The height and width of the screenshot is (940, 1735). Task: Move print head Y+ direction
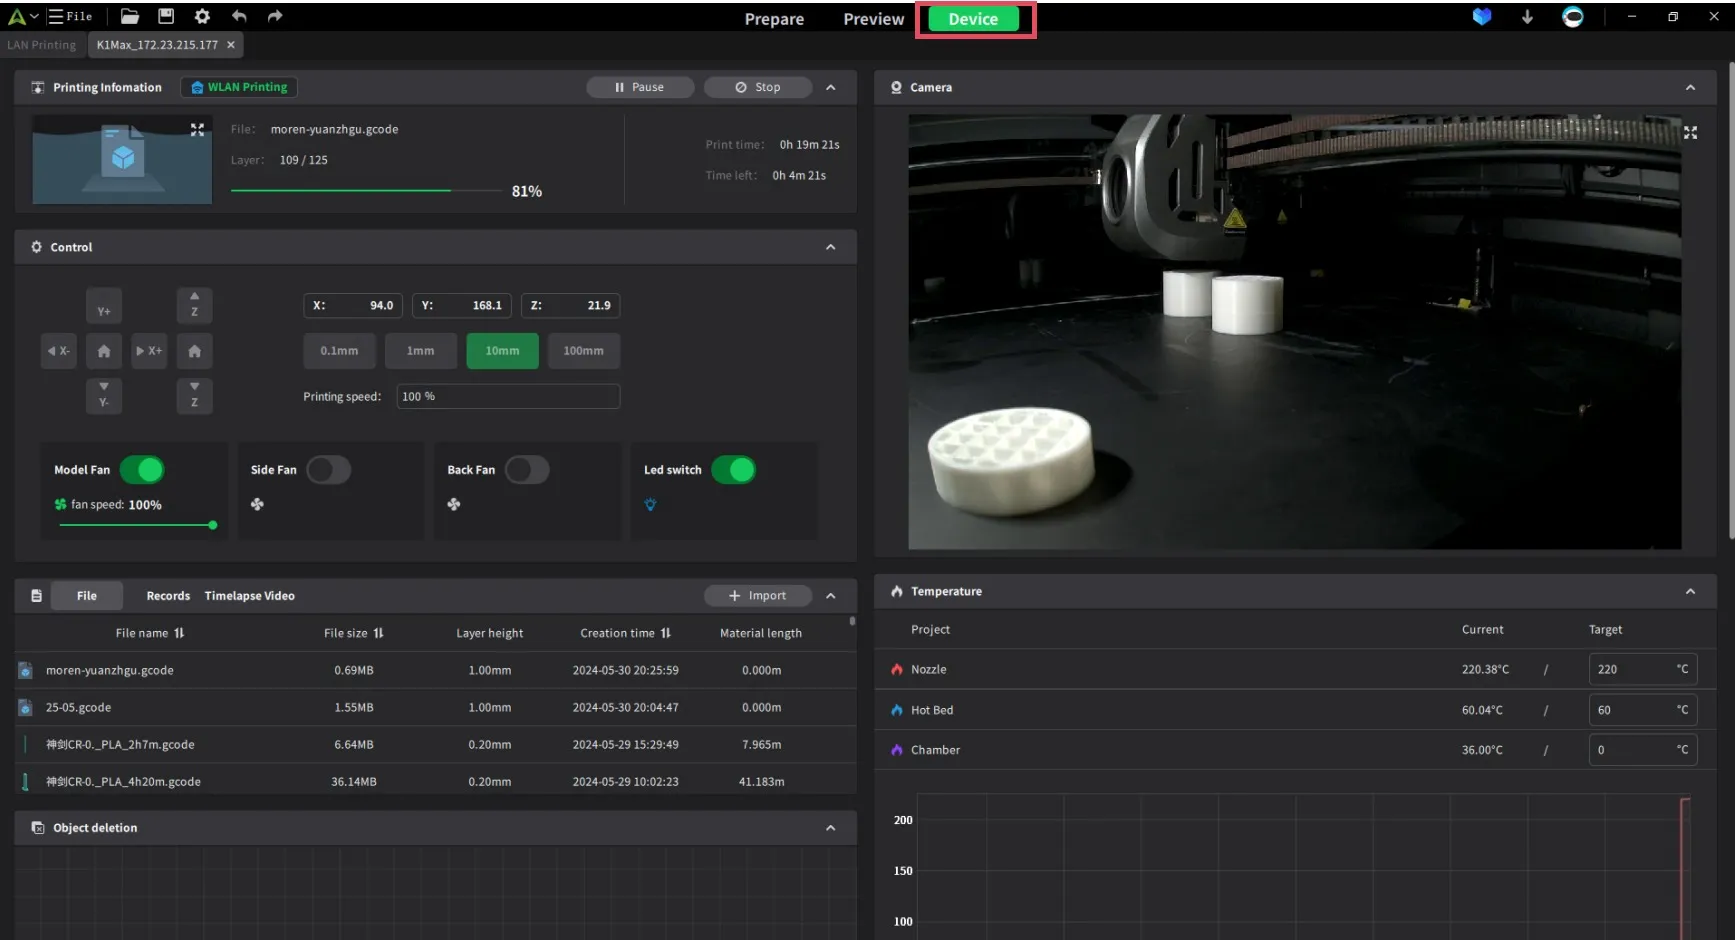click(104, 307)
